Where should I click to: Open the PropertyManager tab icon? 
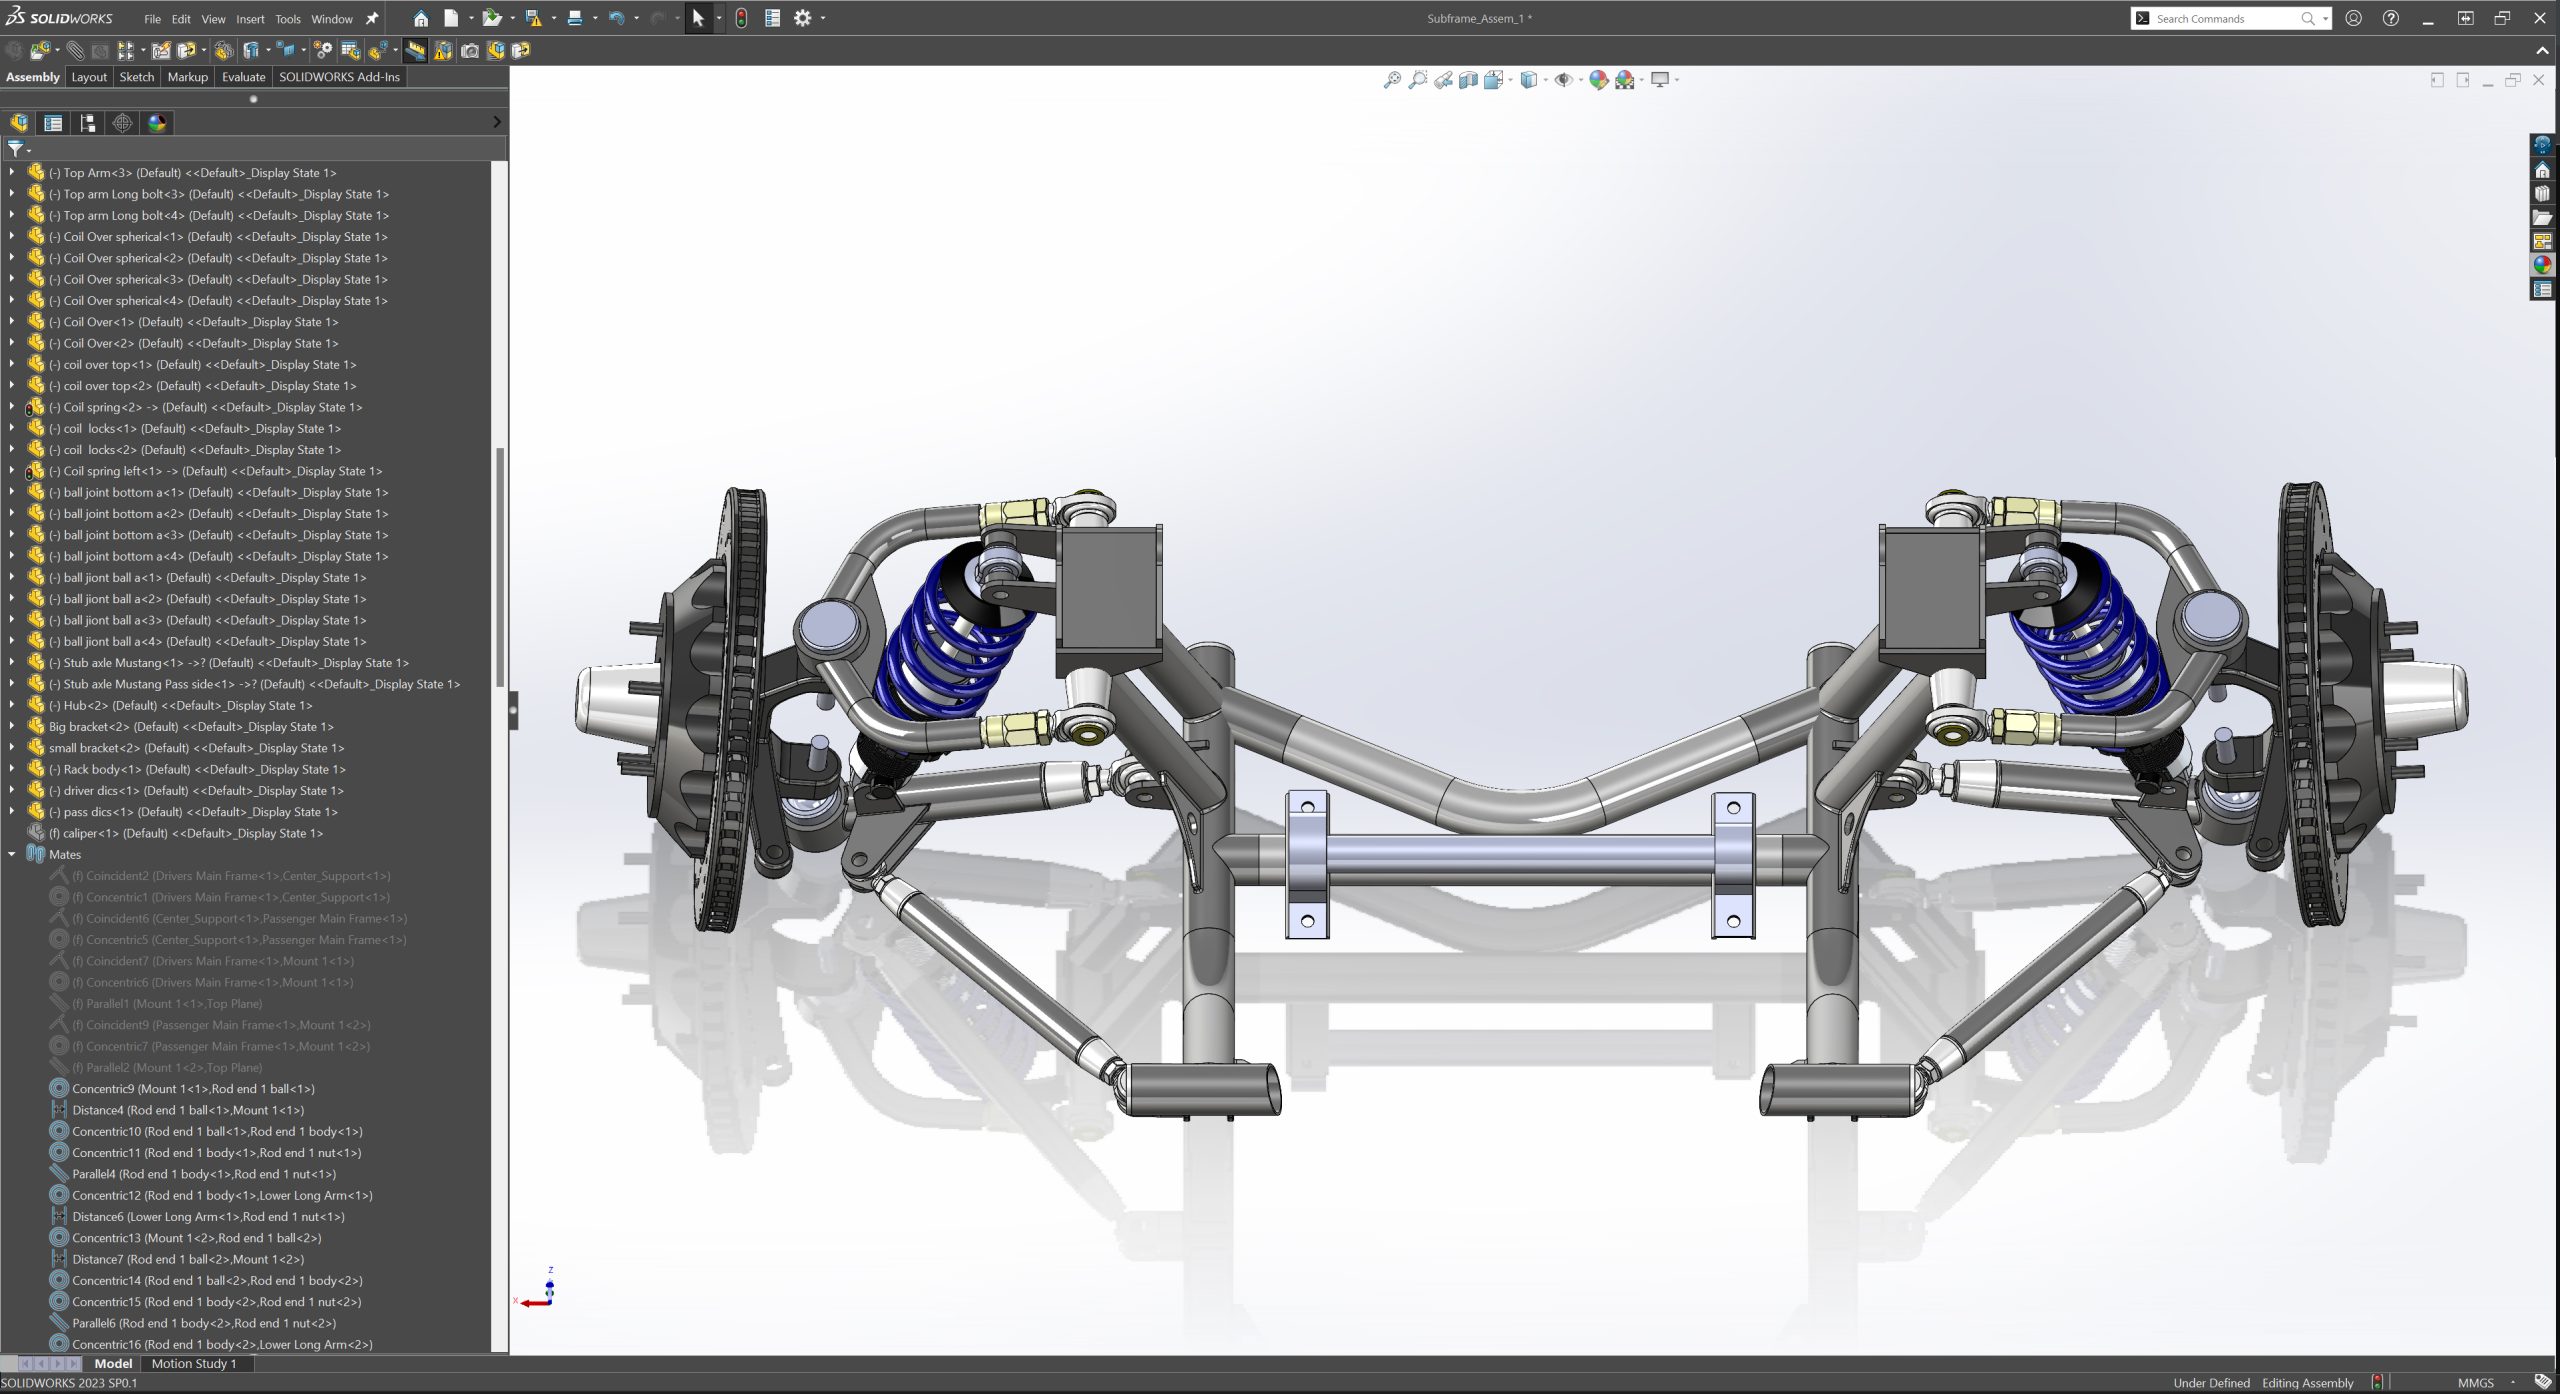click(x=53, y=123)
